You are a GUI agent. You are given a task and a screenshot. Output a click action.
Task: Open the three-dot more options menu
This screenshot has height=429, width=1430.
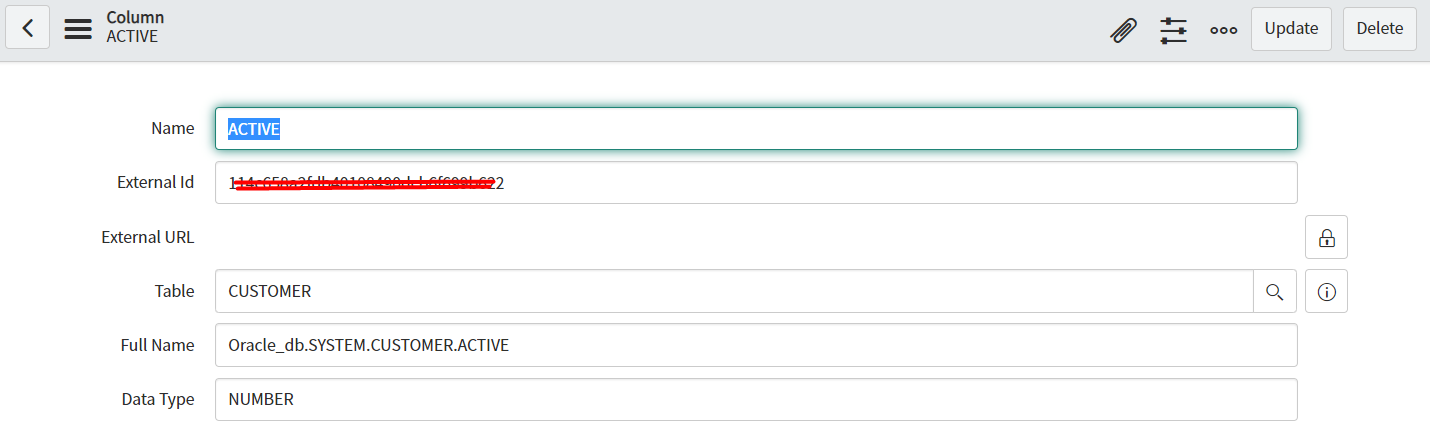(1223, 29)
